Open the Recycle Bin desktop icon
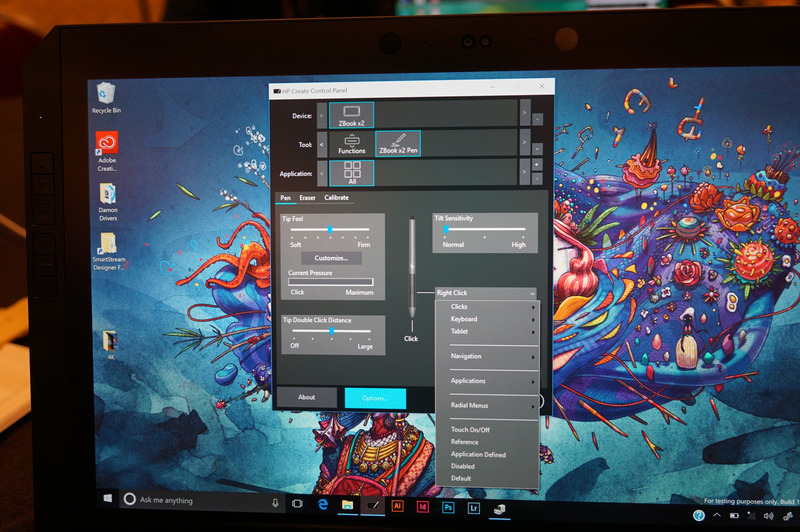Image resolution: width=800 pixels, height=532 pixels. point(106,97)
